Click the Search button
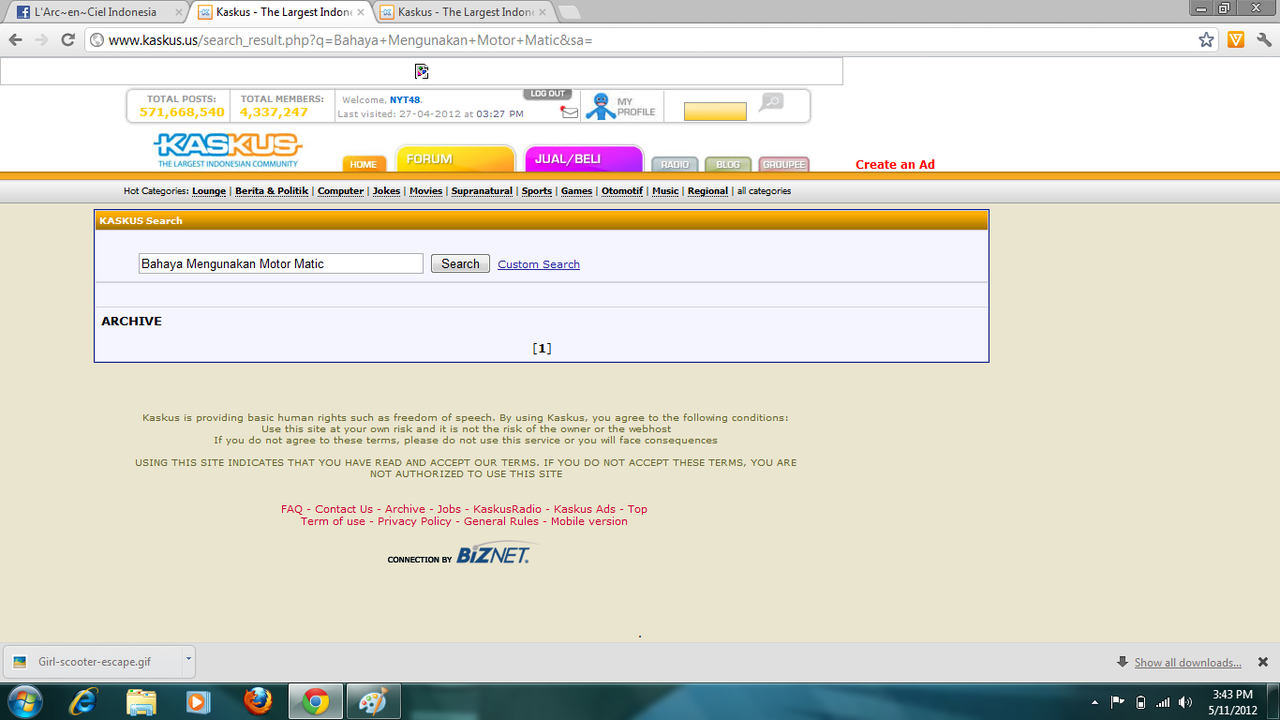 point(460,264)
